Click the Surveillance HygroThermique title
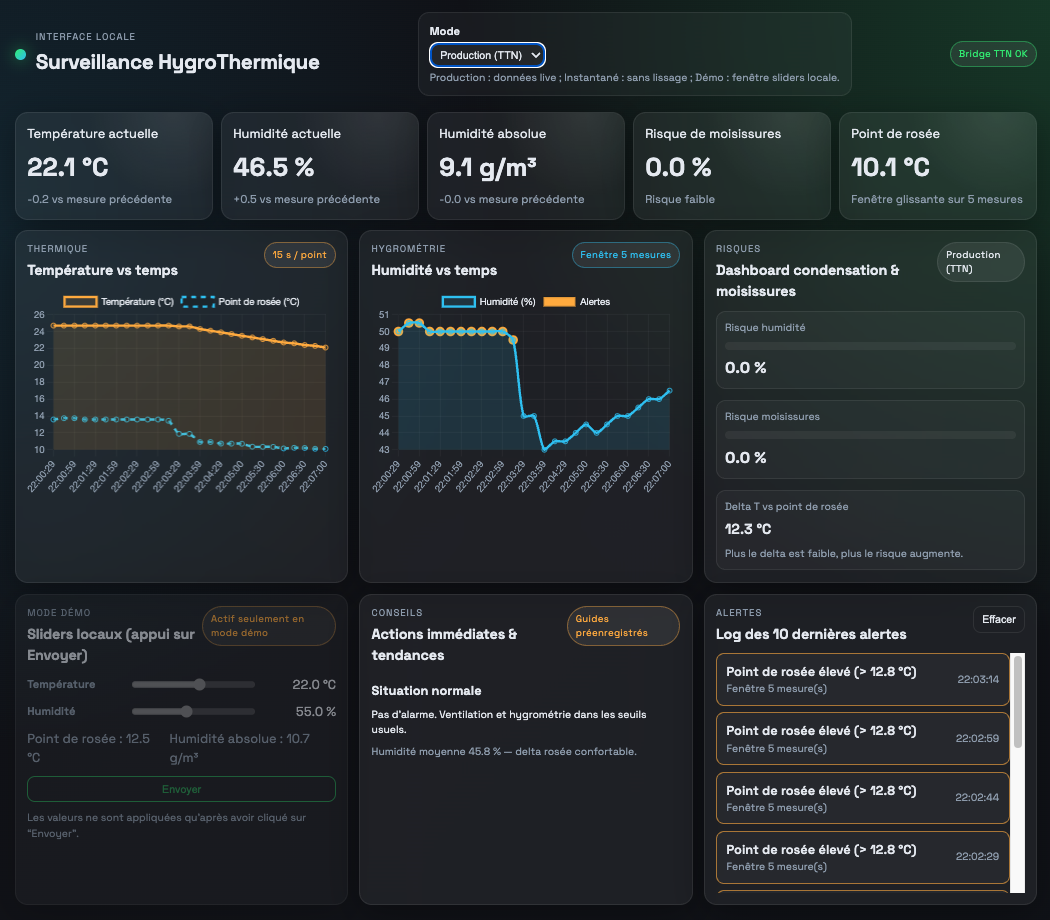 coord(177,62)
